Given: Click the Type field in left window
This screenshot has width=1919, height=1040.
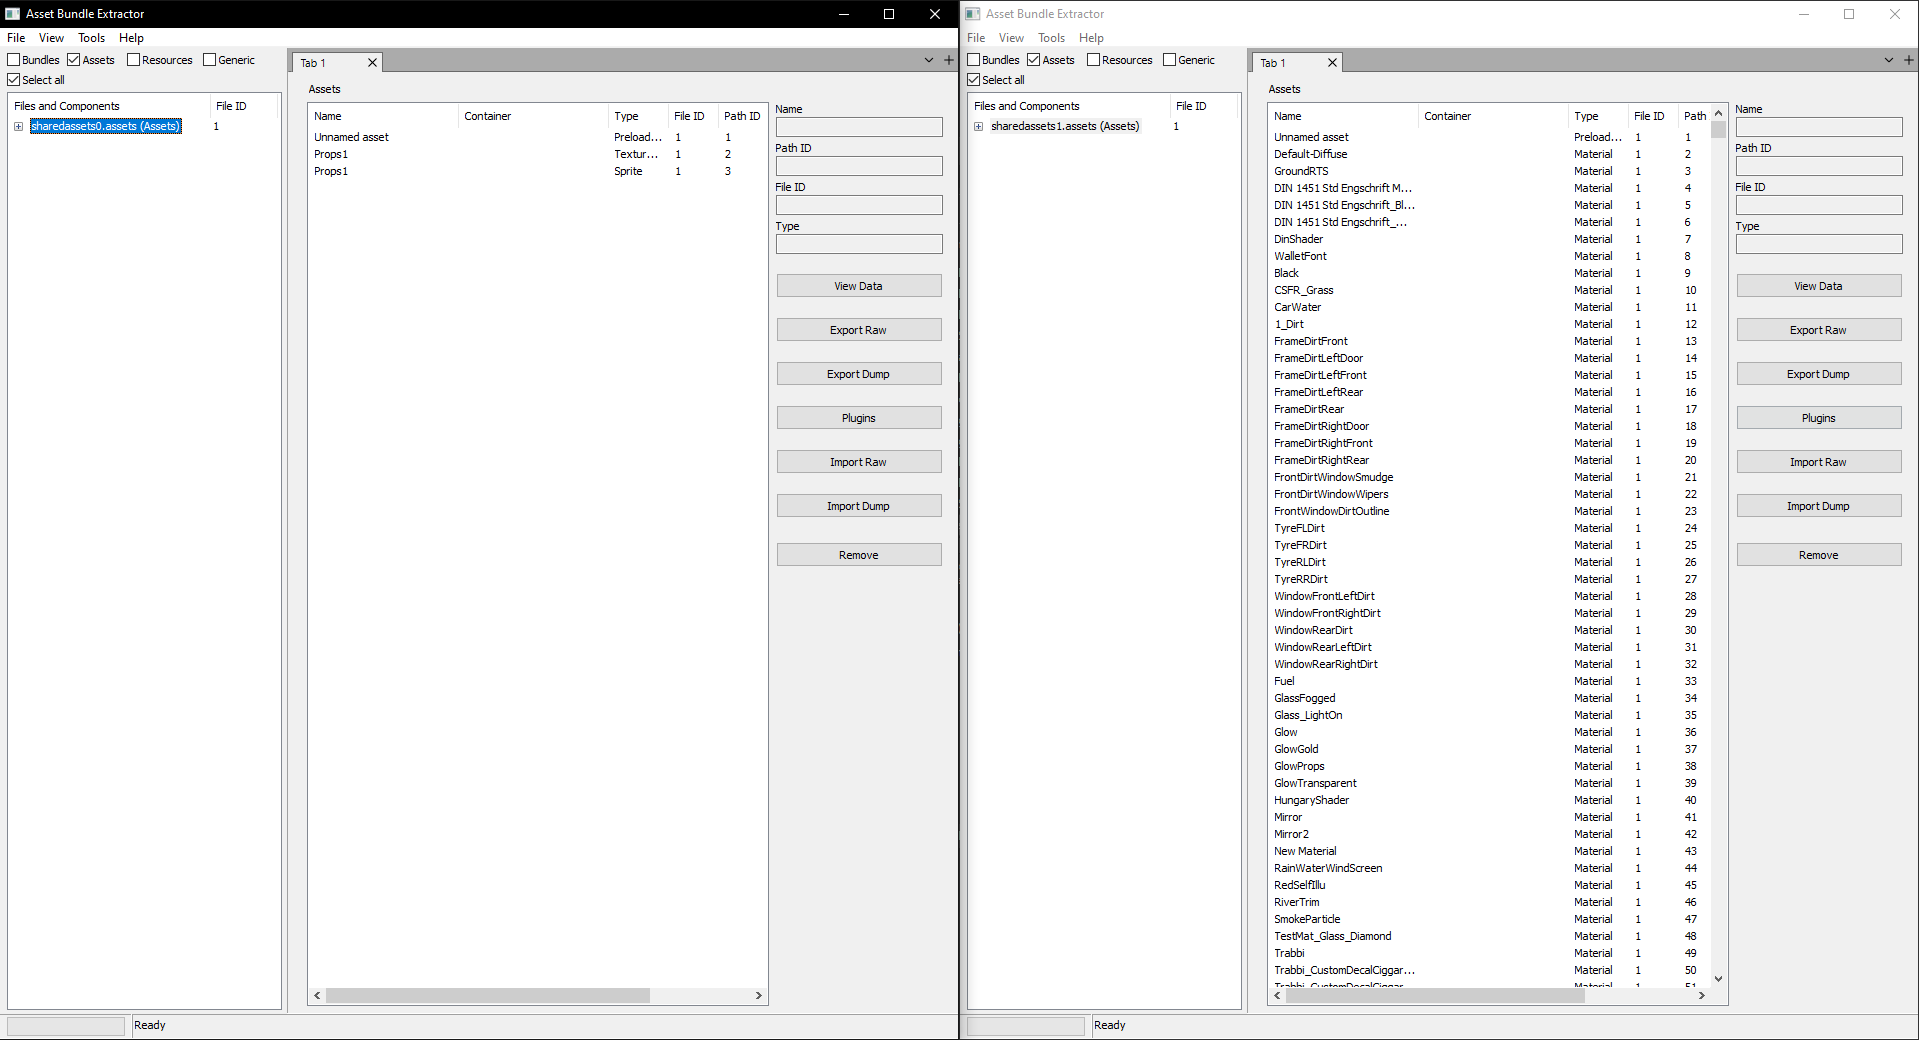Looking at the screenshot, I should click(x=859, y=244).
